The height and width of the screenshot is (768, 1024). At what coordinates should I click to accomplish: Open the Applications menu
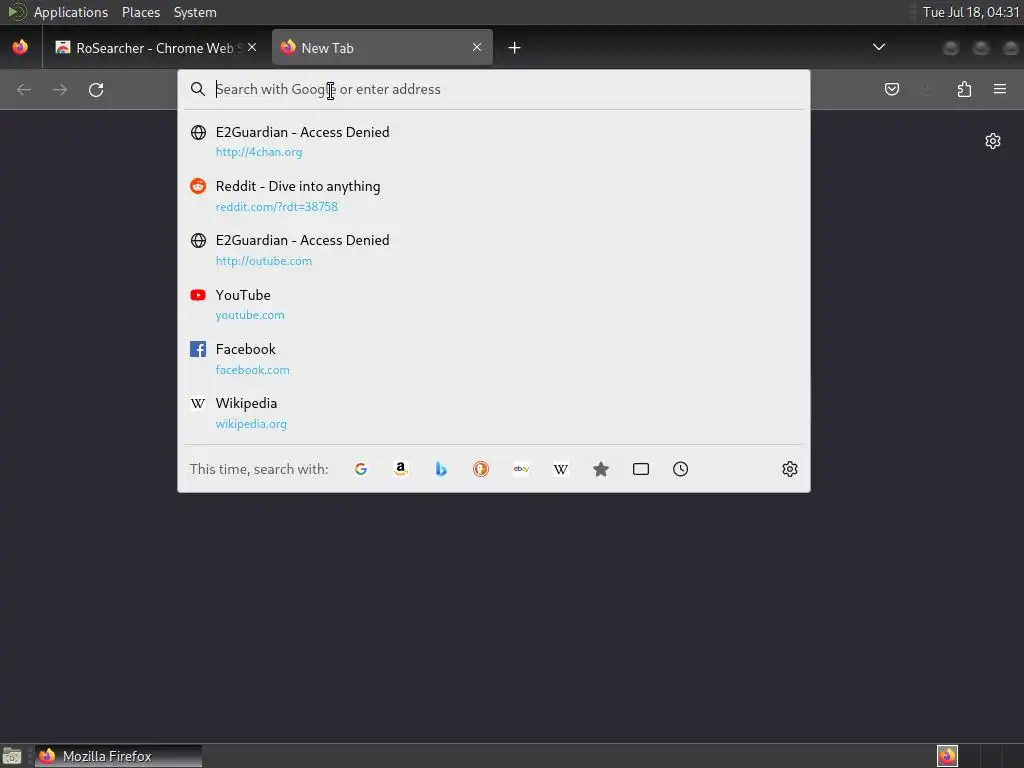coord(71,12)
